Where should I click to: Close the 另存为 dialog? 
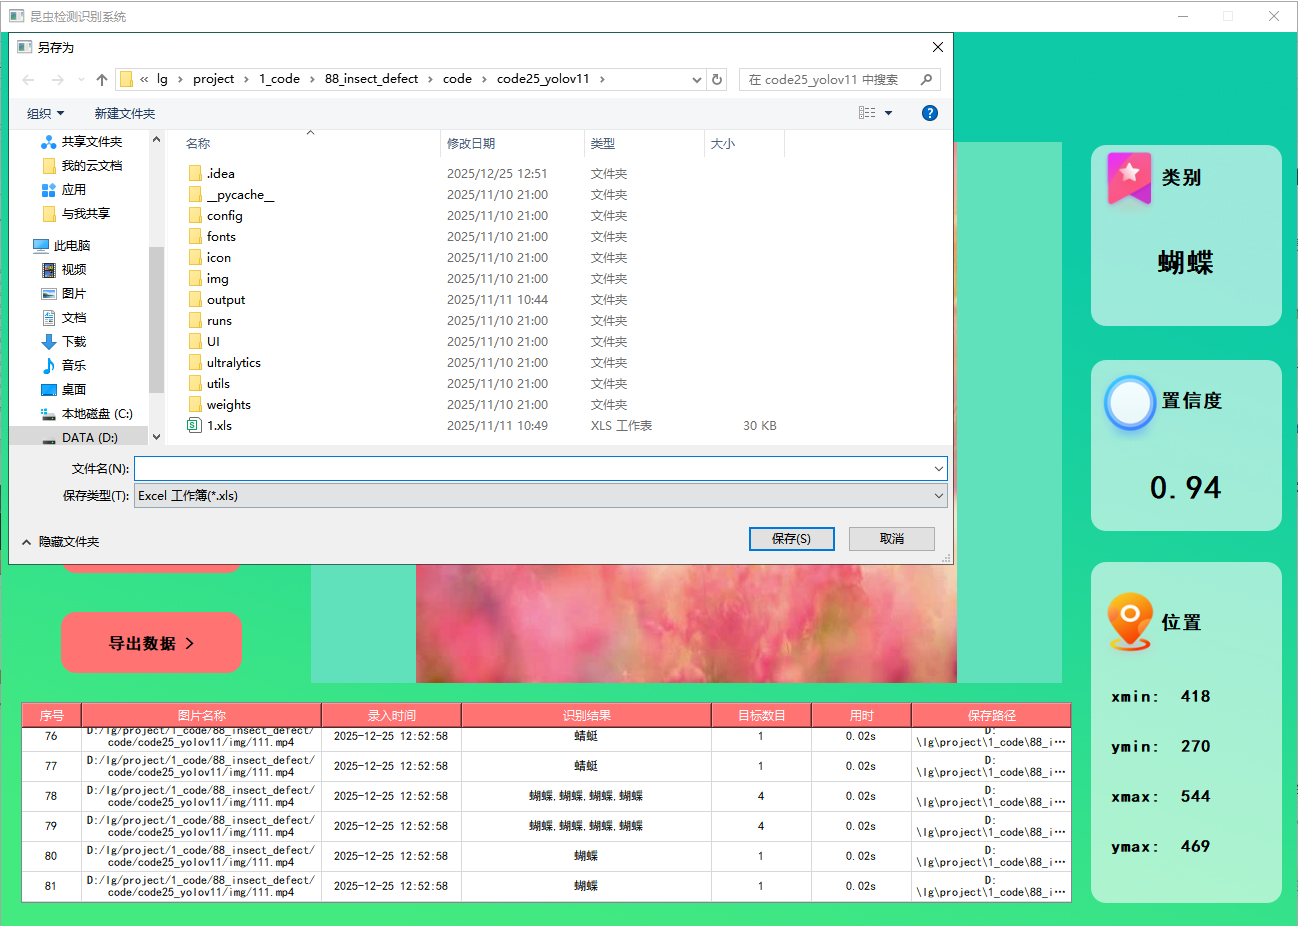coord(937,47)
